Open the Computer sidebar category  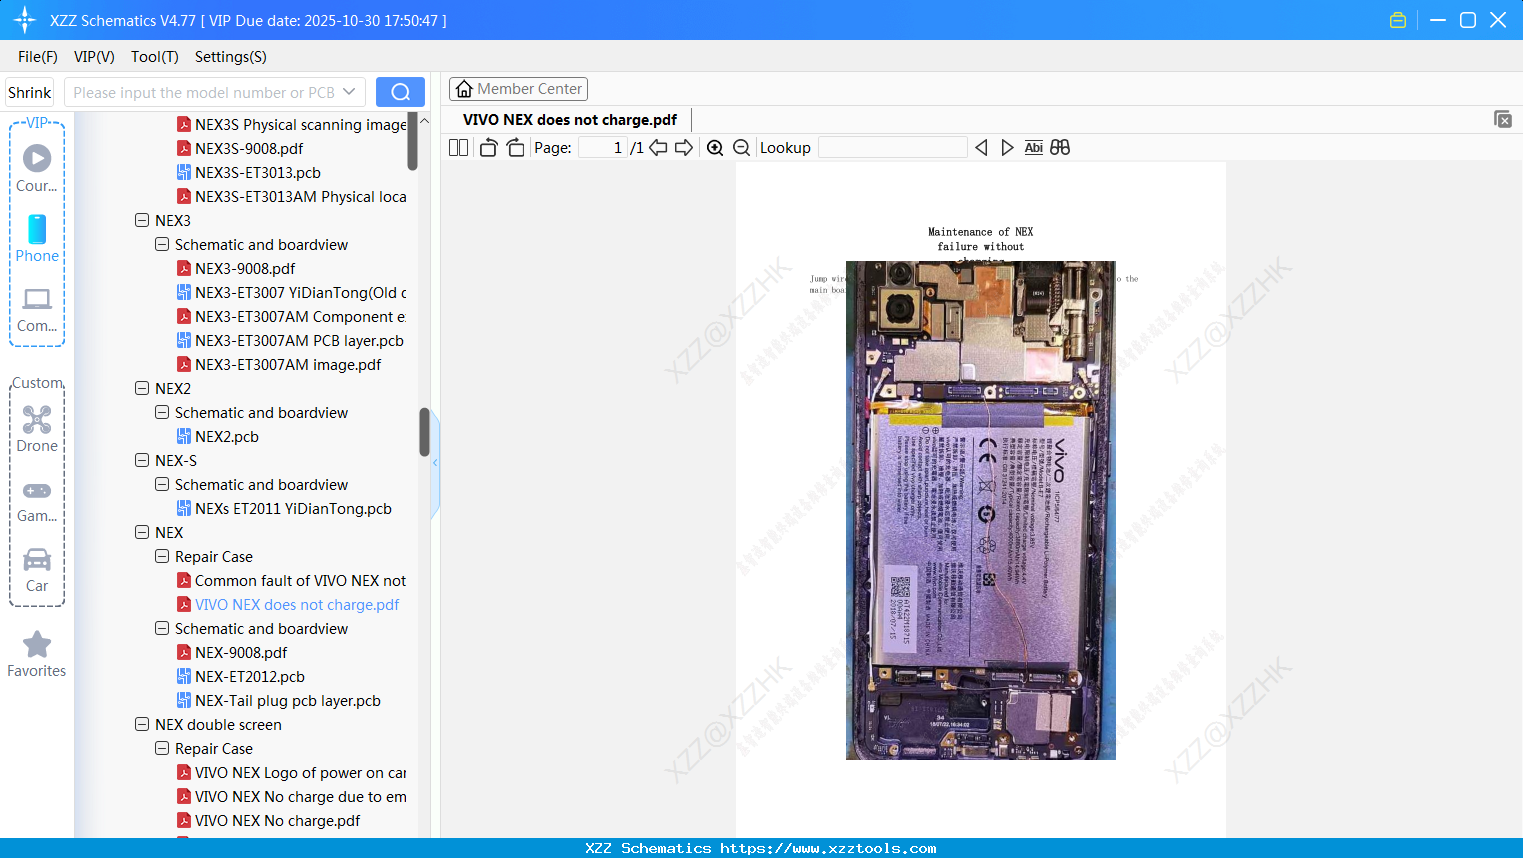(x=37, y=309)
